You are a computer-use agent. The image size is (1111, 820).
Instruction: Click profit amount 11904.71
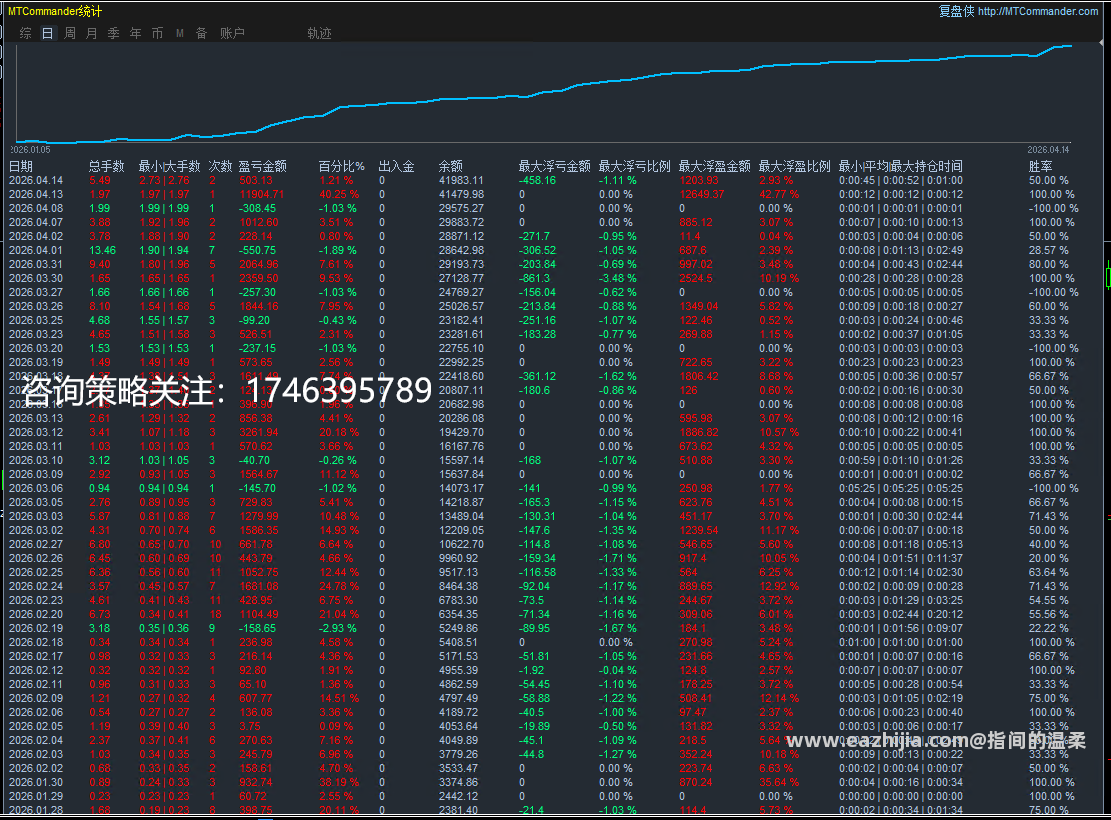261,194
